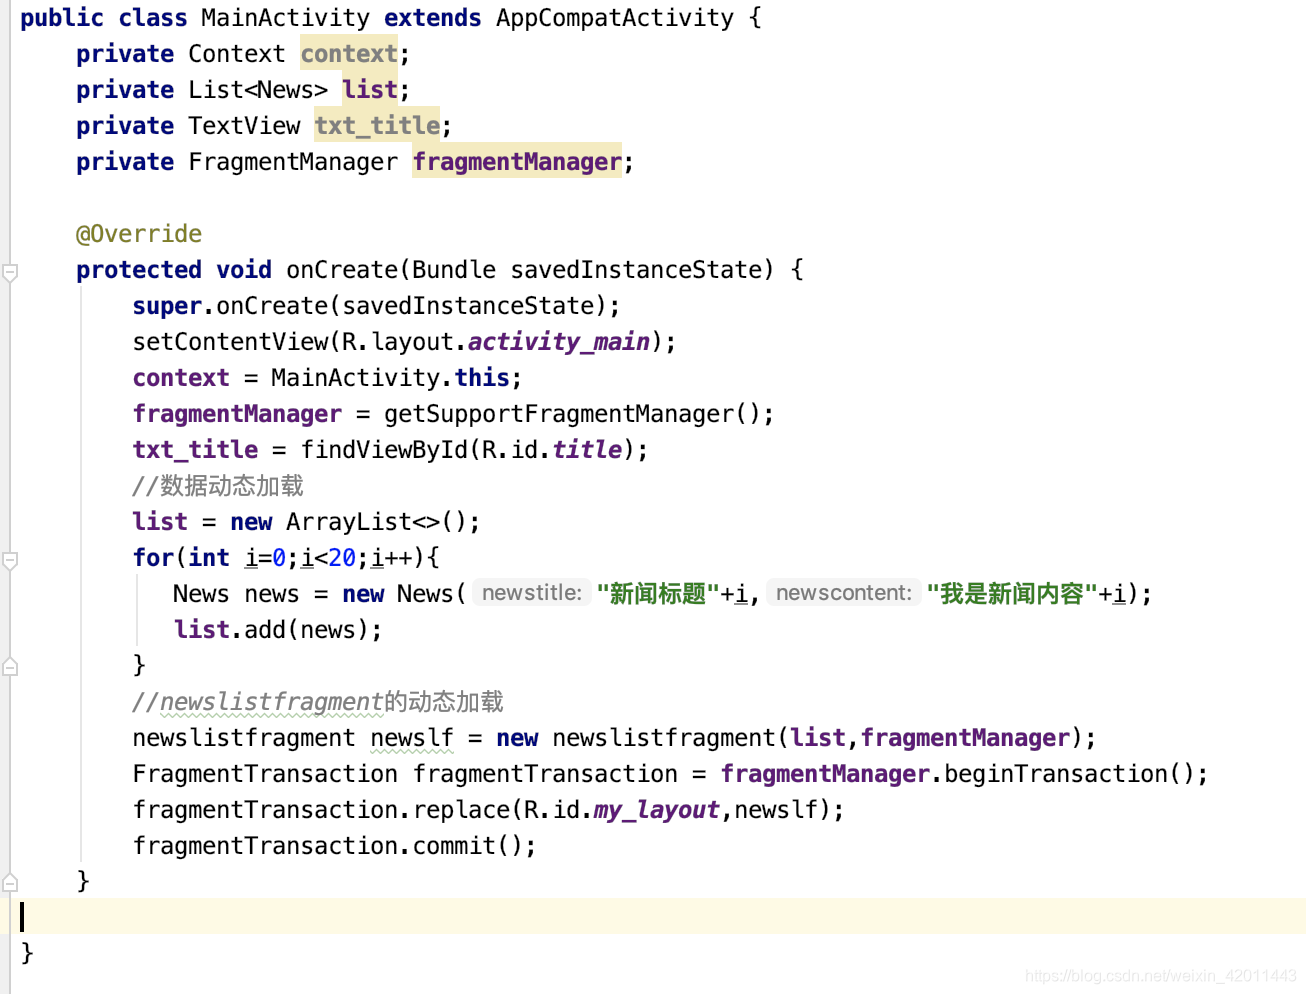Viewport: 1306px width, 994px height.
Task: Click 'TextView' type in field declaration
Action: pyautogui.click(x=244, y=126)
